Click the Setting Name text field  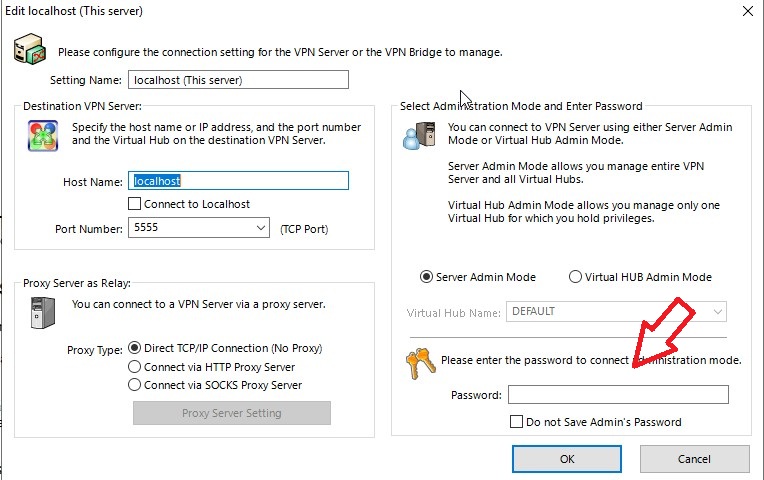point(238,79)
